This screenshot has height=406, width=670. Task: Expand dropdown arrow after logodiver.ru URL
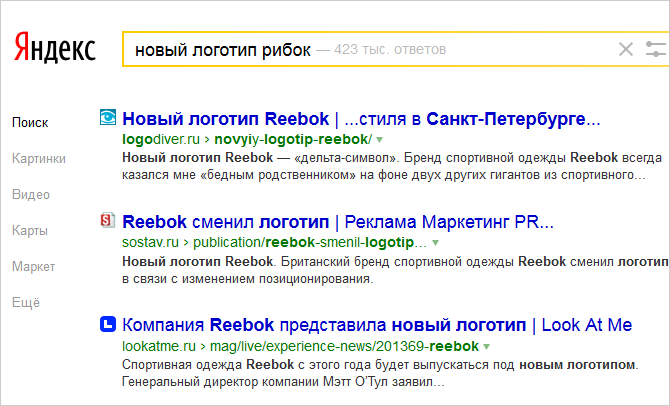(379, 140)
